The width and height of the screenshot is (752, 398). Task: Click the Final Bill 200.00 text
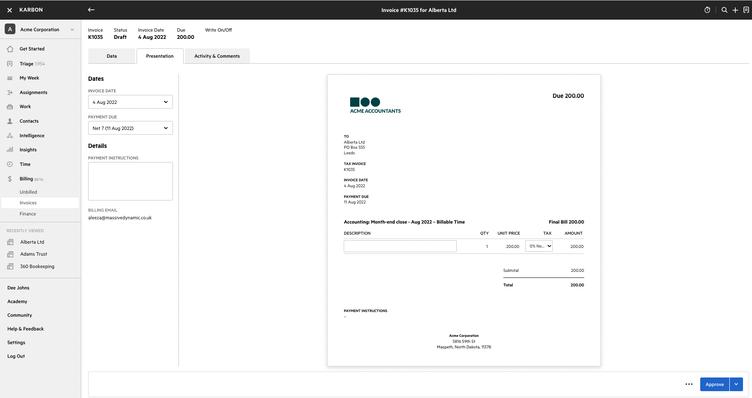(566, 222)
